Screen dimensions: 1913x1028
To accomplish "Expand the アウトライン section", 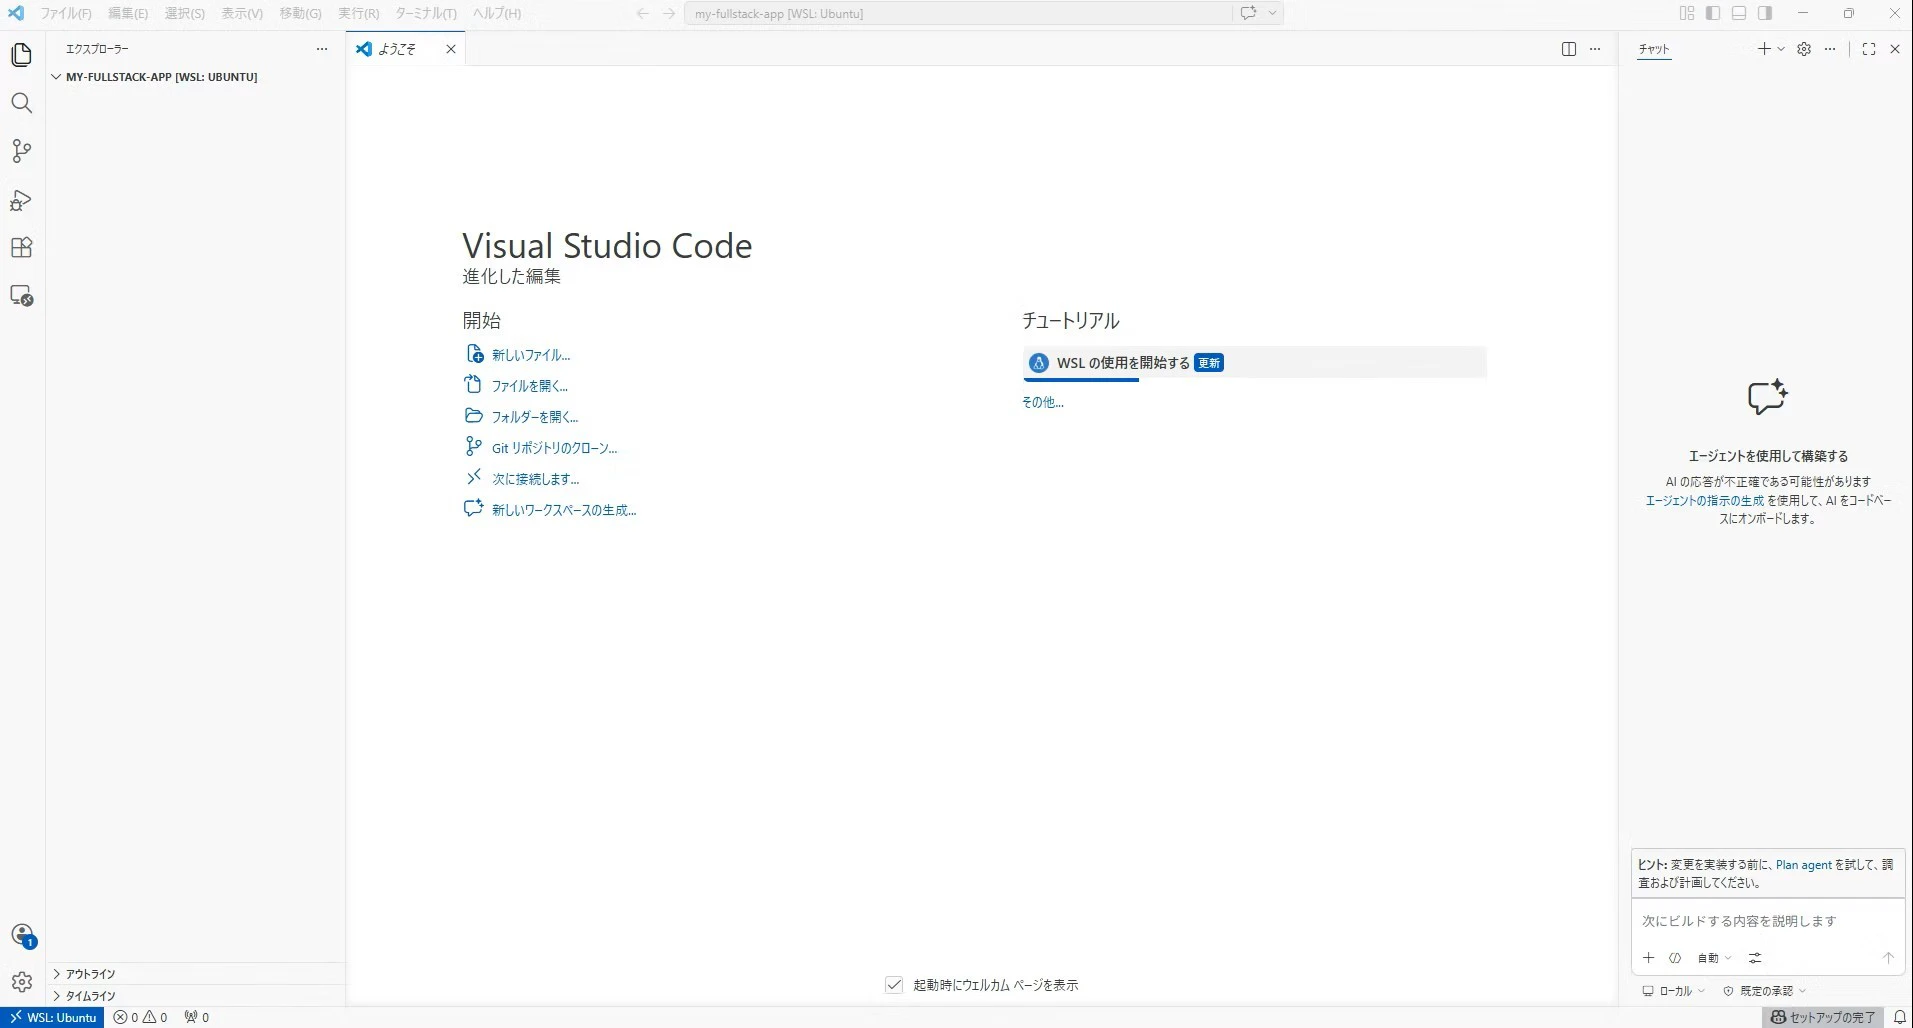I will (x=196, y=974).
